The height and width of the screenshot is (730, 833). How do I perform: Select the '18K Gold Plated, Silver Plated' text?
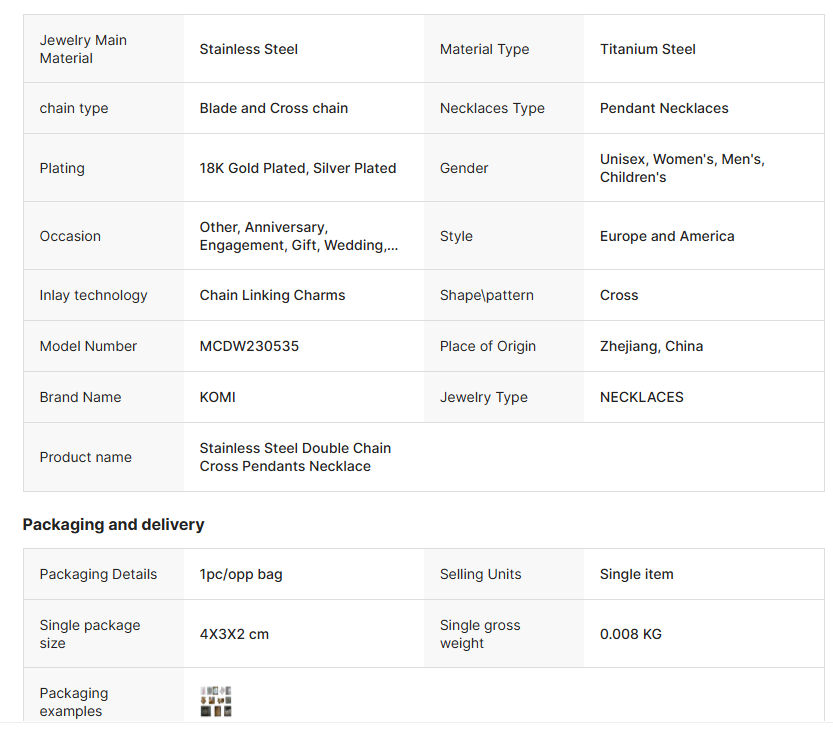click(x=297, y=168)
